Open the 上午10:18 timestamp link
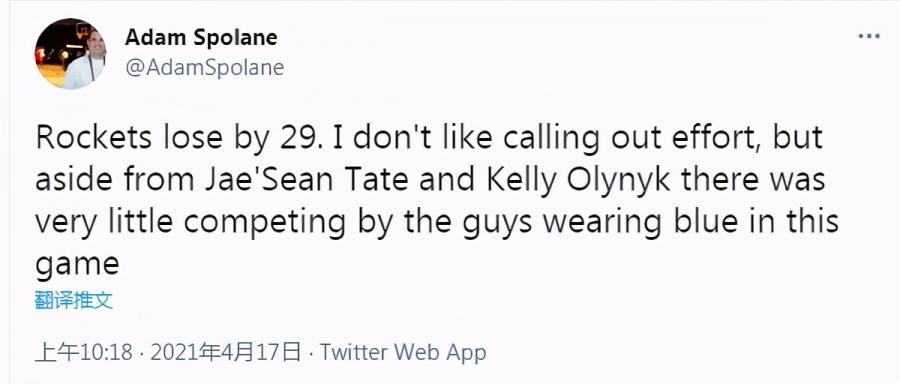 [84, 352]
